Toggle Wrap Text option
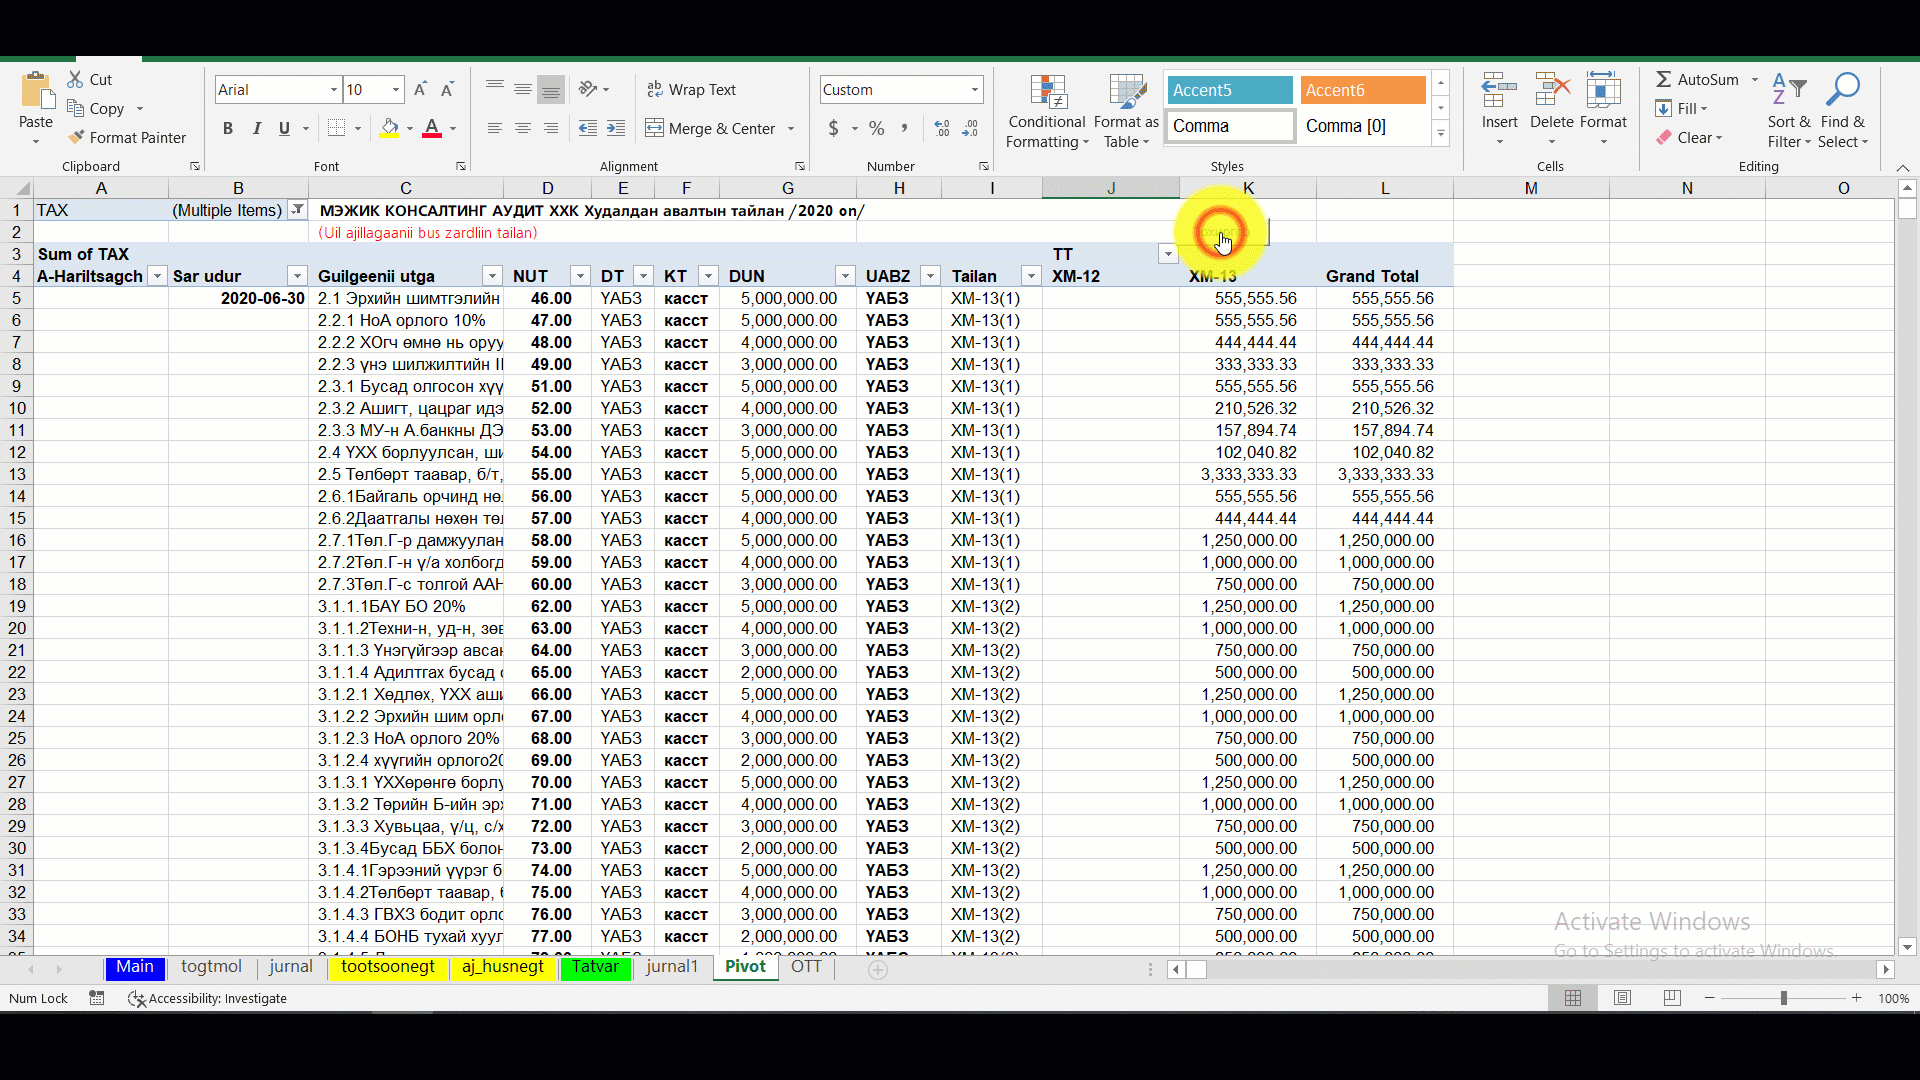The image size is (1920, 1080). [691, 89]
